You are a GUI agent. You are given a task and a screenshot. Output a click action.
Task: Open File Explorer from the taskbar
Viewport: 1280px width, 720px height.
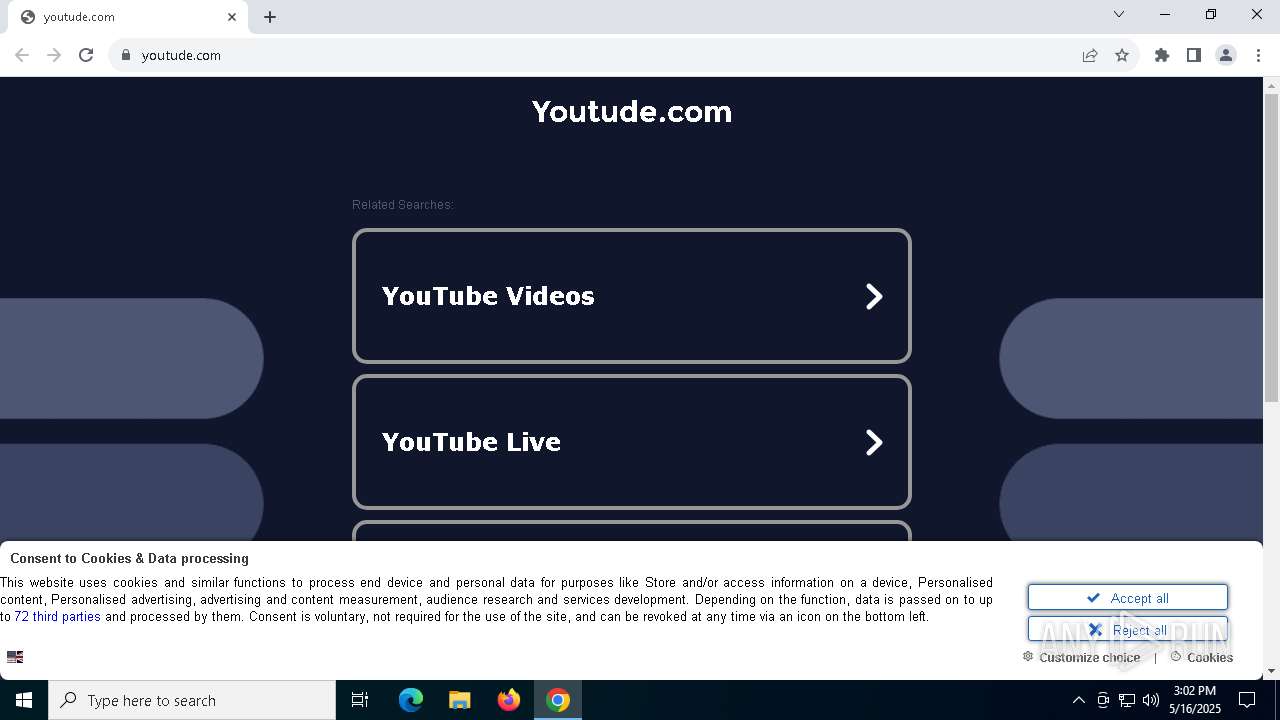(459, 700)
